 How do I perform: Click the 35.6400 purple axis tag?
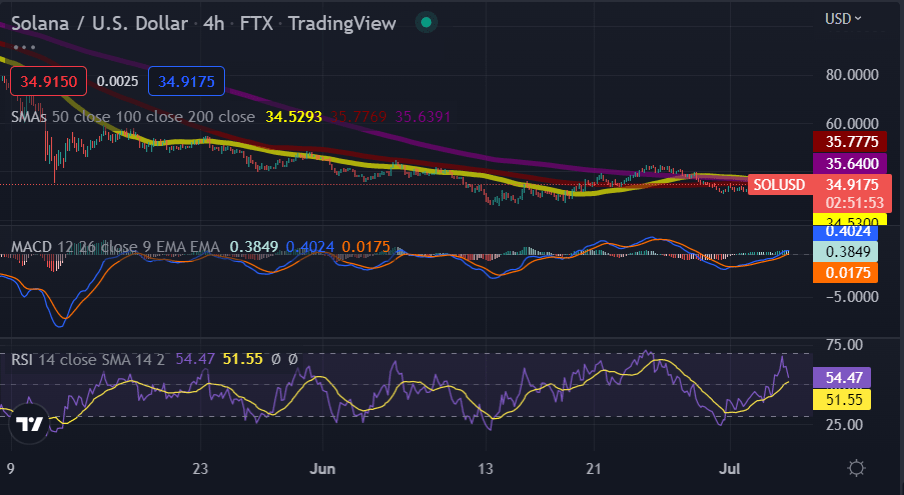850,164
